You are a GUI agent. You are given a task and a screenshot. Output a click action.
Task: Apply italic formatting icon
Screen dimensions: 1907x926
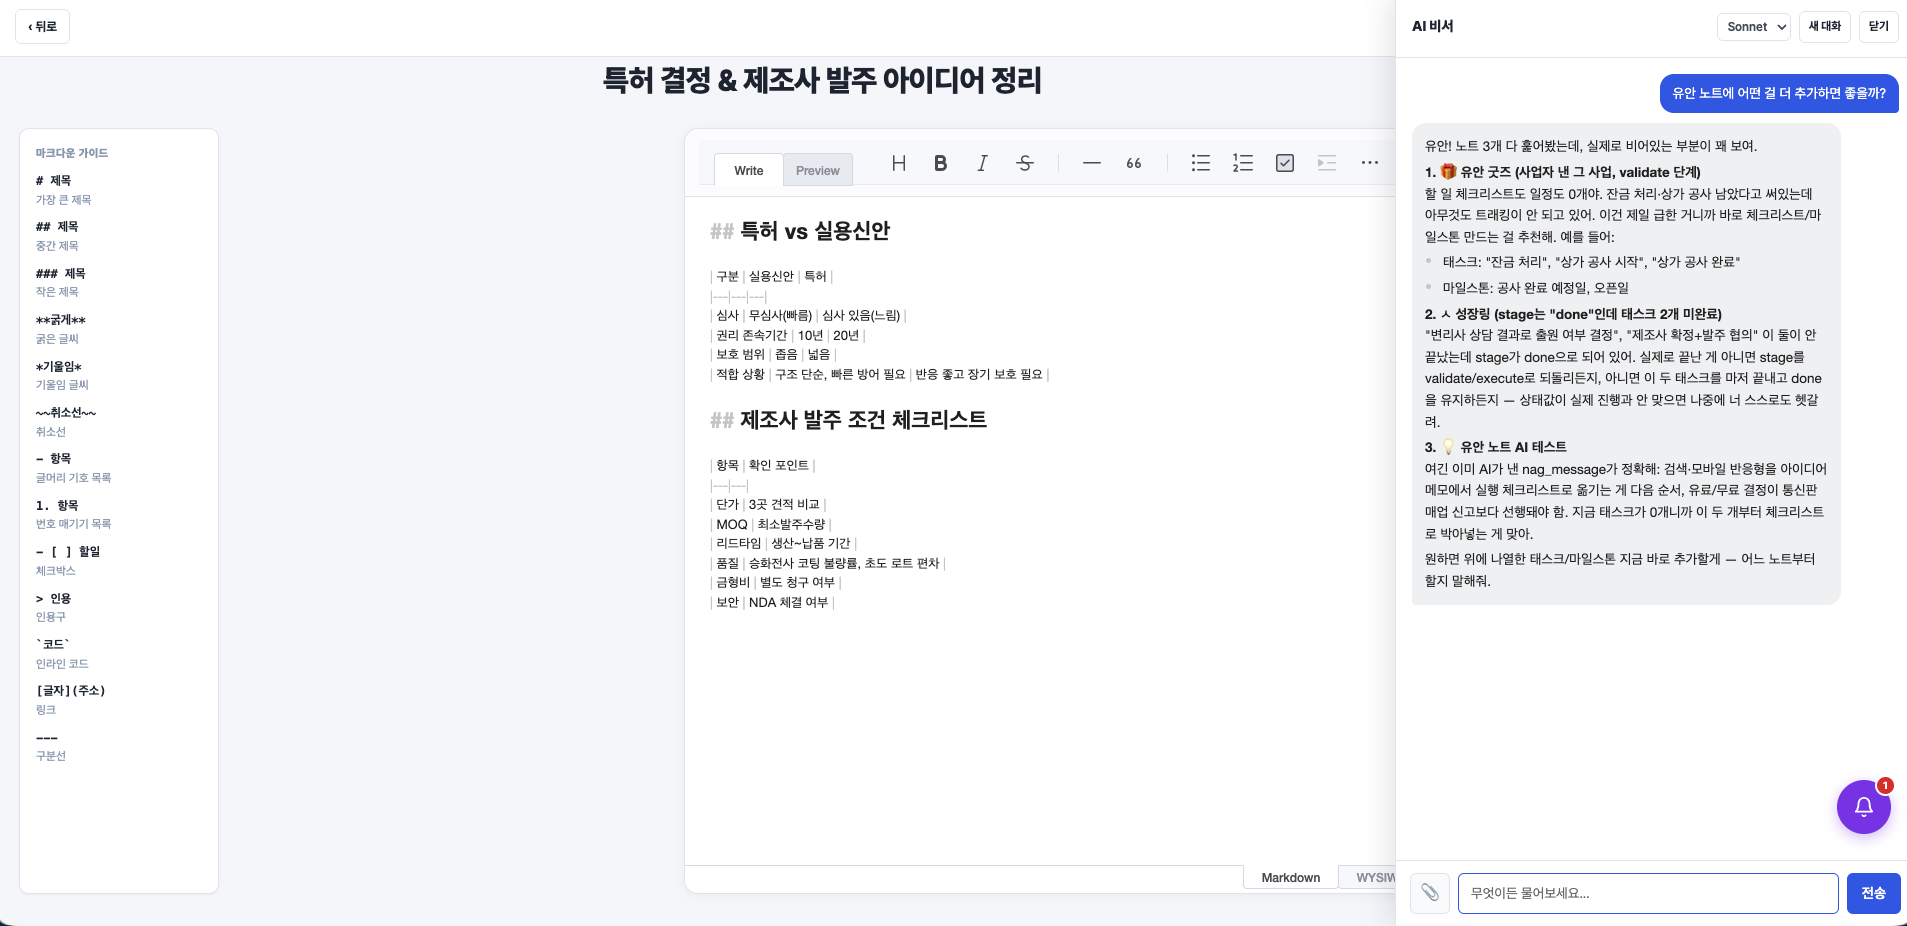pyautogui.click(x=982, y=163)
